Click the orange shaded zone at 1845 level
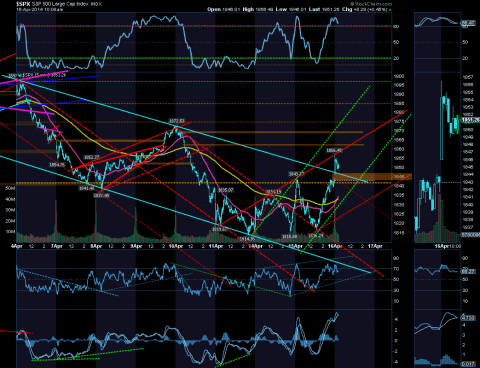This screenshot has width=480, height=368. pos(372,177)
